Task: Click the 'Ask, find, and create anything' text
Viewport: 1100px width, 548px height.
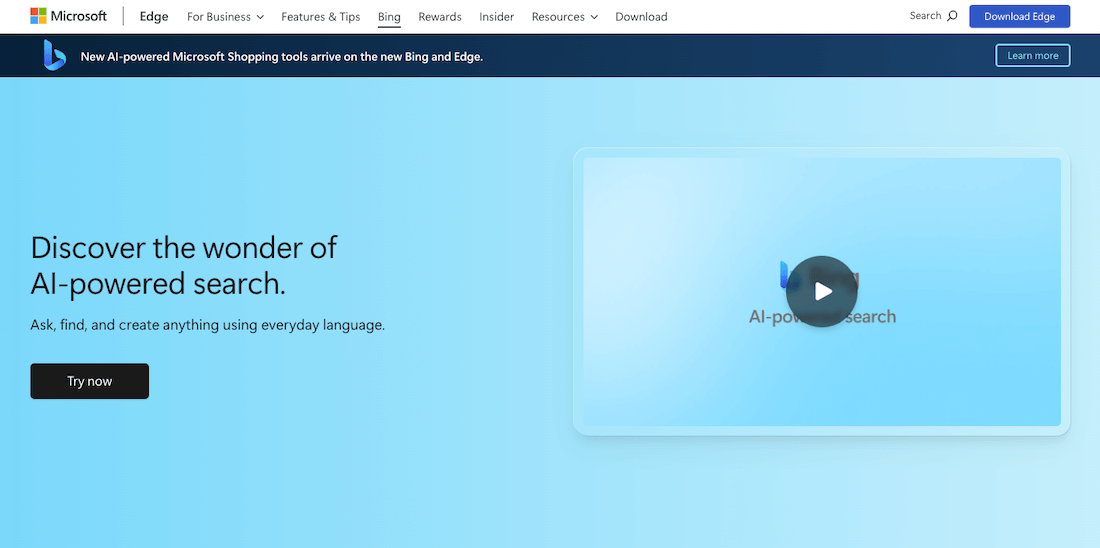Action: click(208, 326)
